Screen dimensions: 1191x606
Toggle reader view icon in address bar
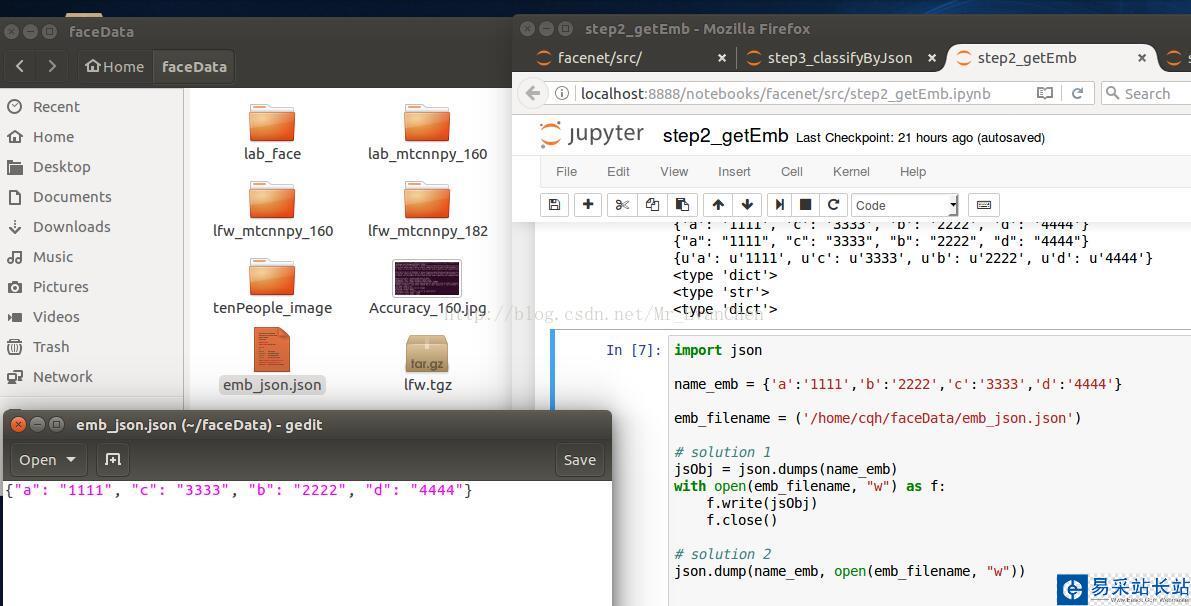[x=1045, y=93]
